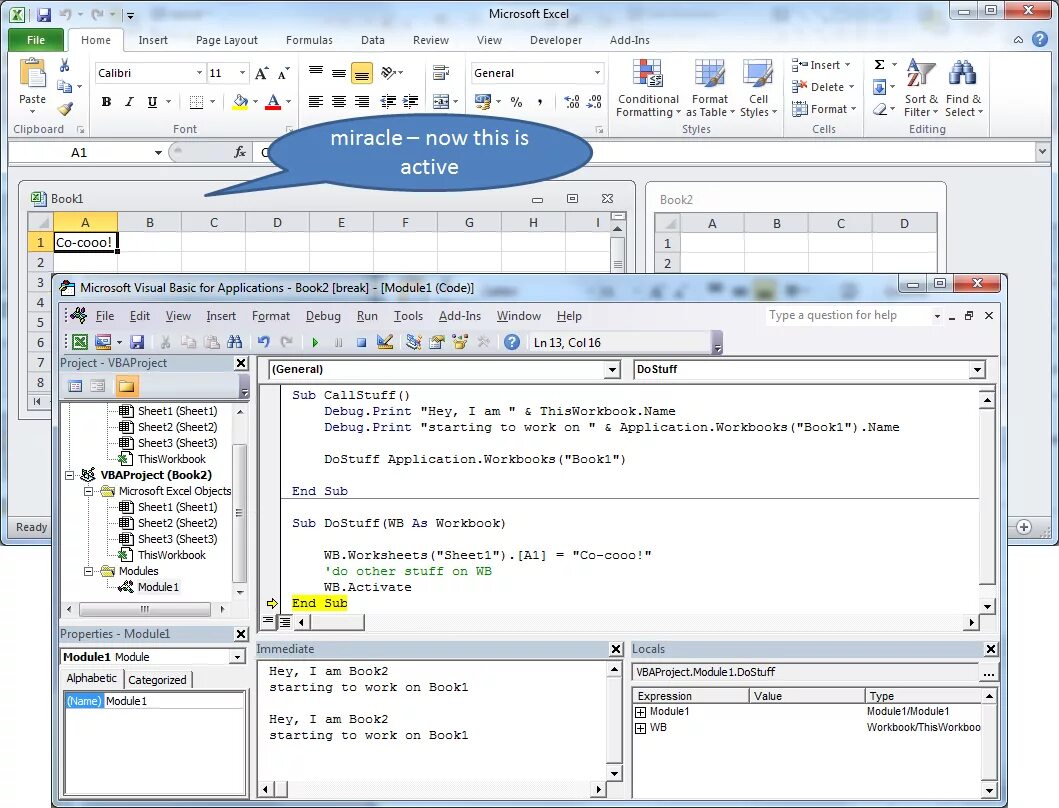Click the Fill Color bucket icon
1059x808 pixels.
click(x=240, y=102)
